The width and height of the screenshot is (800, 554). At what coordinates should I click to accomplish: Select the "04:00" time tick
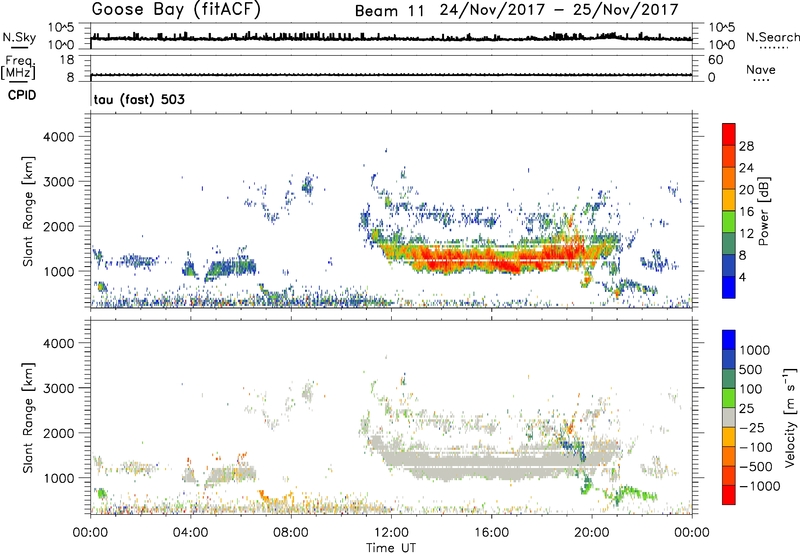[x=191, y=533]
